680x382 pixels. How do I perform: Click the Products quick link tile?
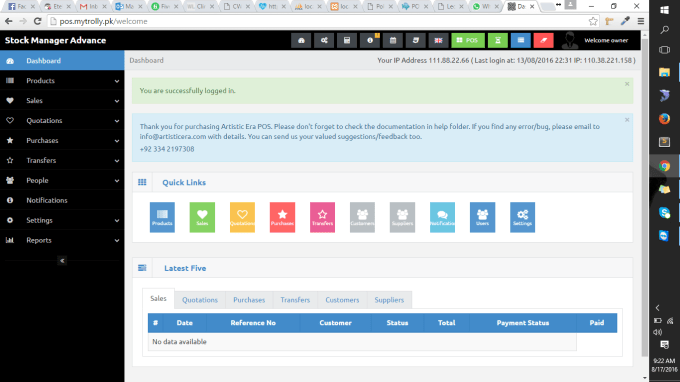coord(162,217)
